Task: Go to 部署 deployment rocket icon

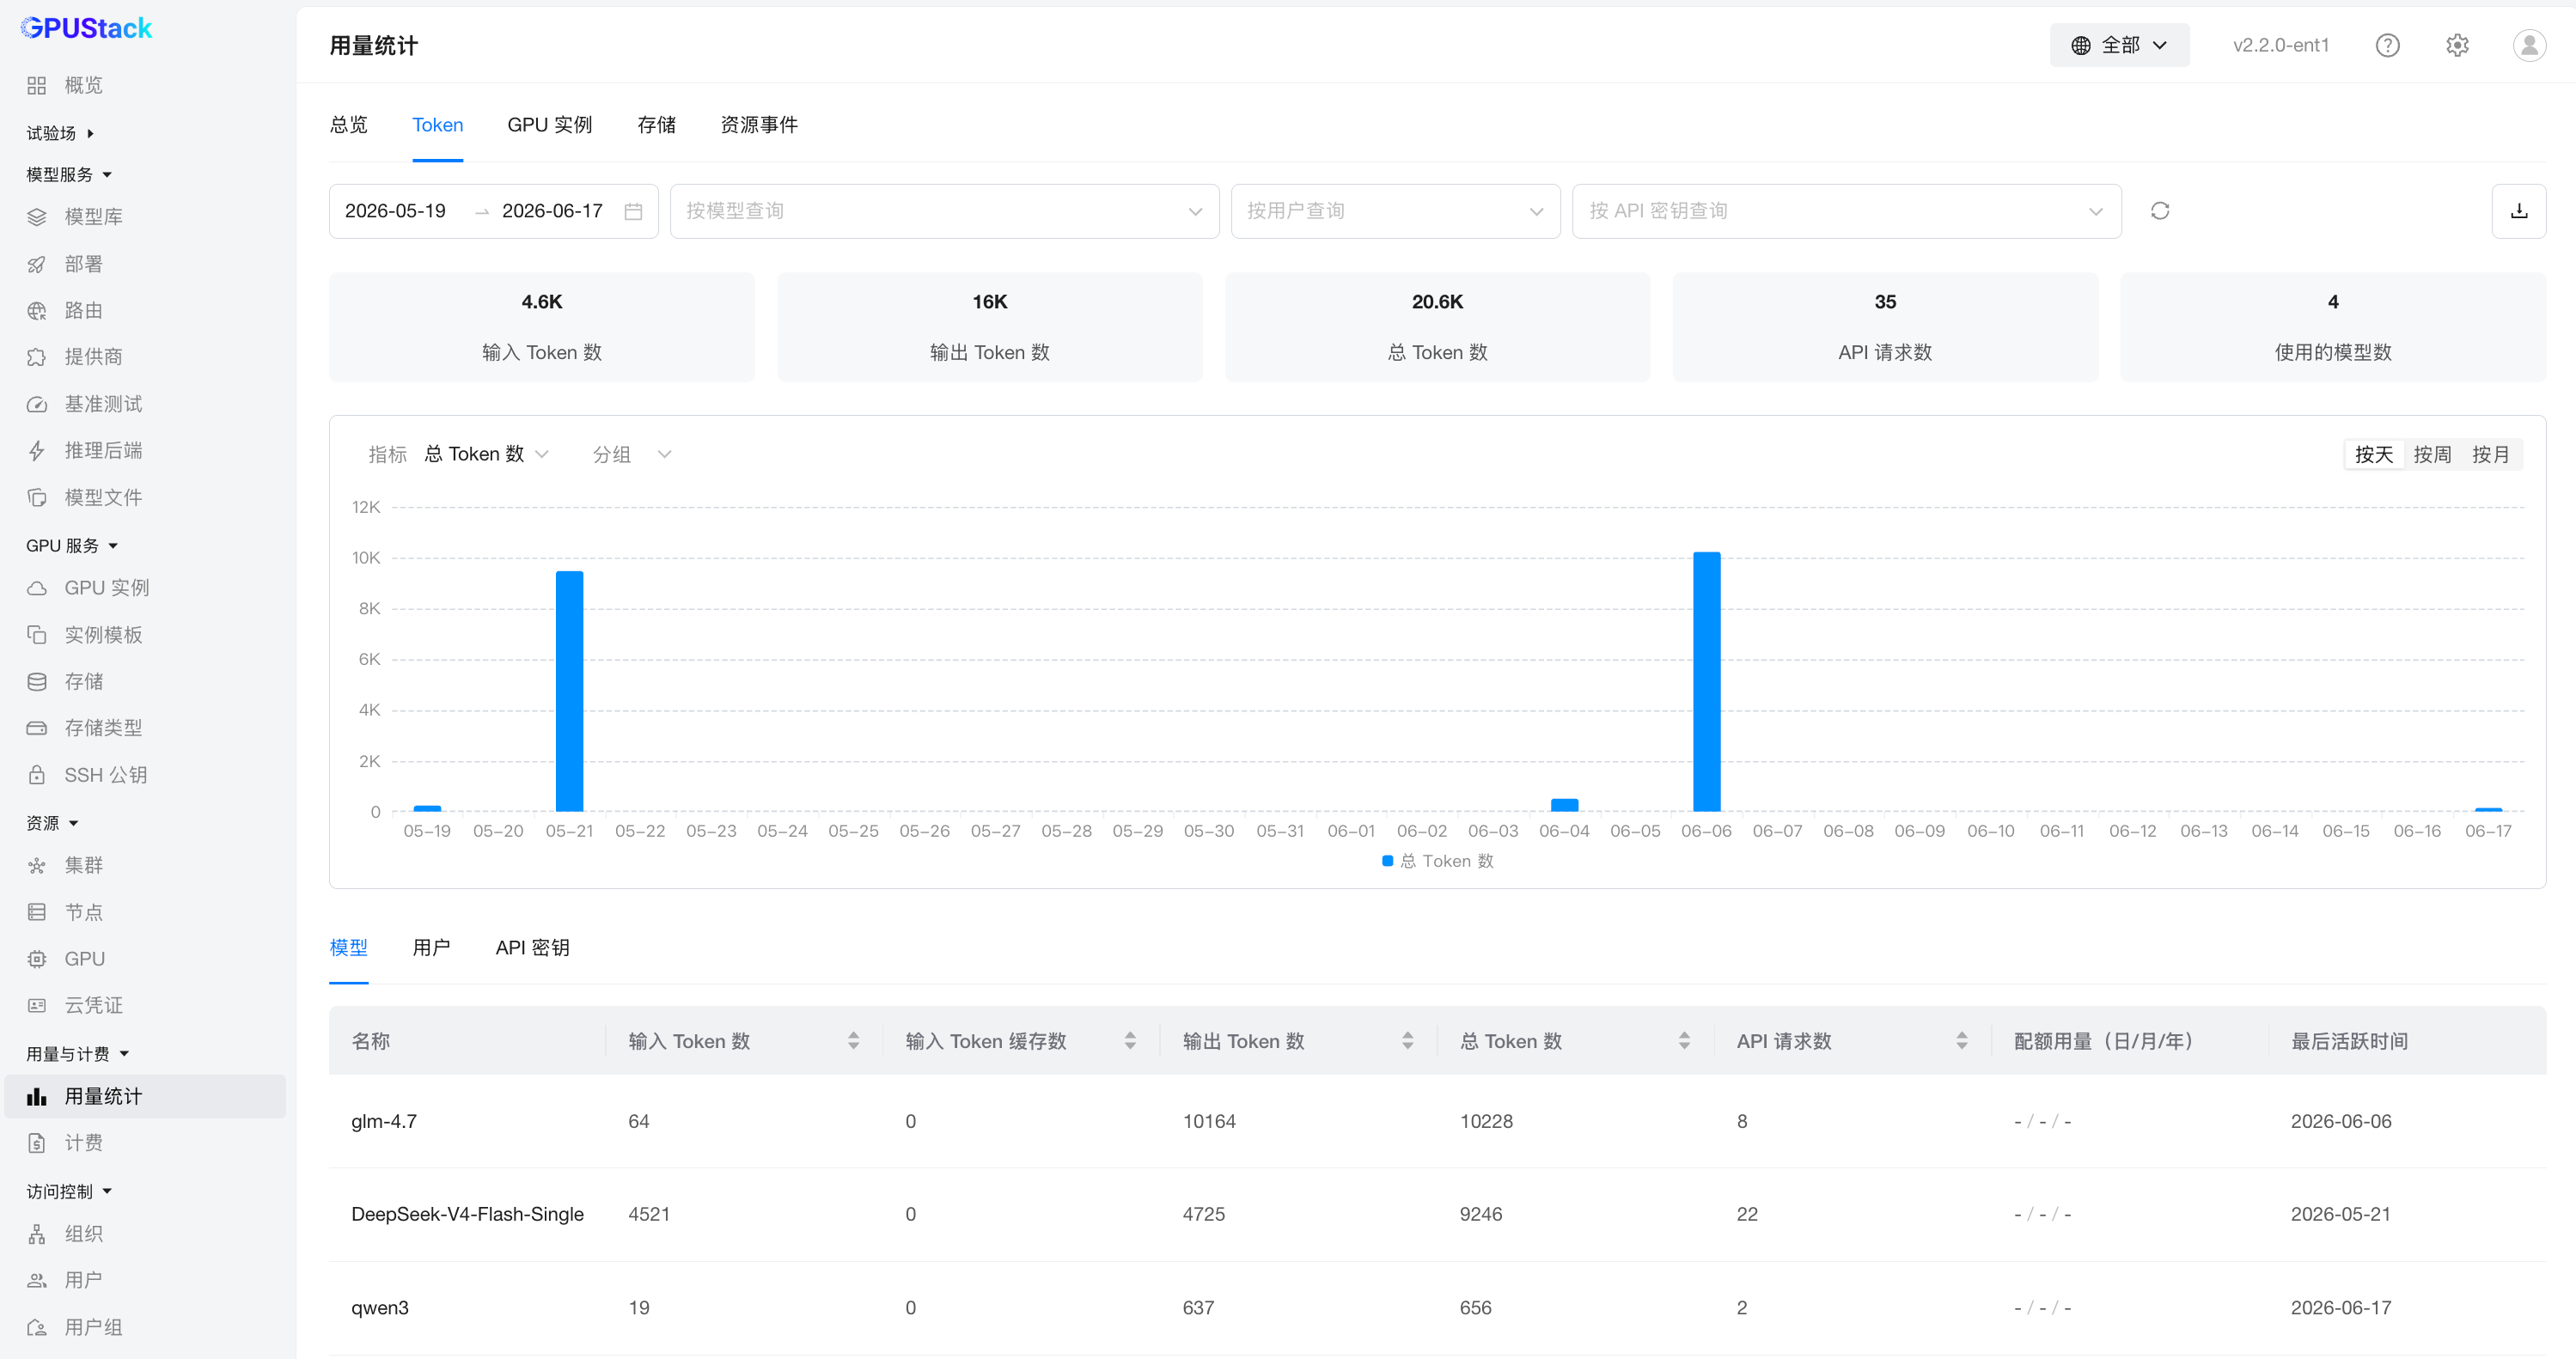Action: [x=37, y=264]
